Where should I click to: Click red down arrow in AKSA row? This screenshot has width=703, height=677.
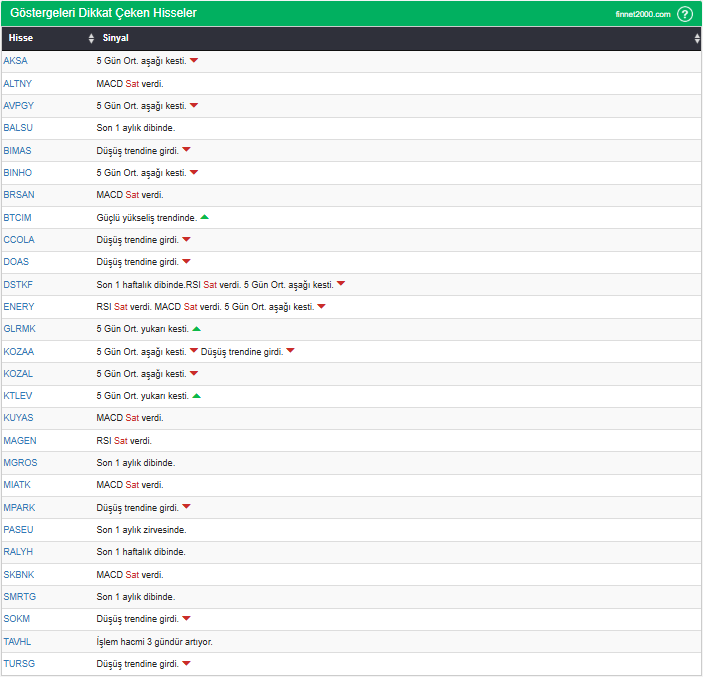point(194,61)
